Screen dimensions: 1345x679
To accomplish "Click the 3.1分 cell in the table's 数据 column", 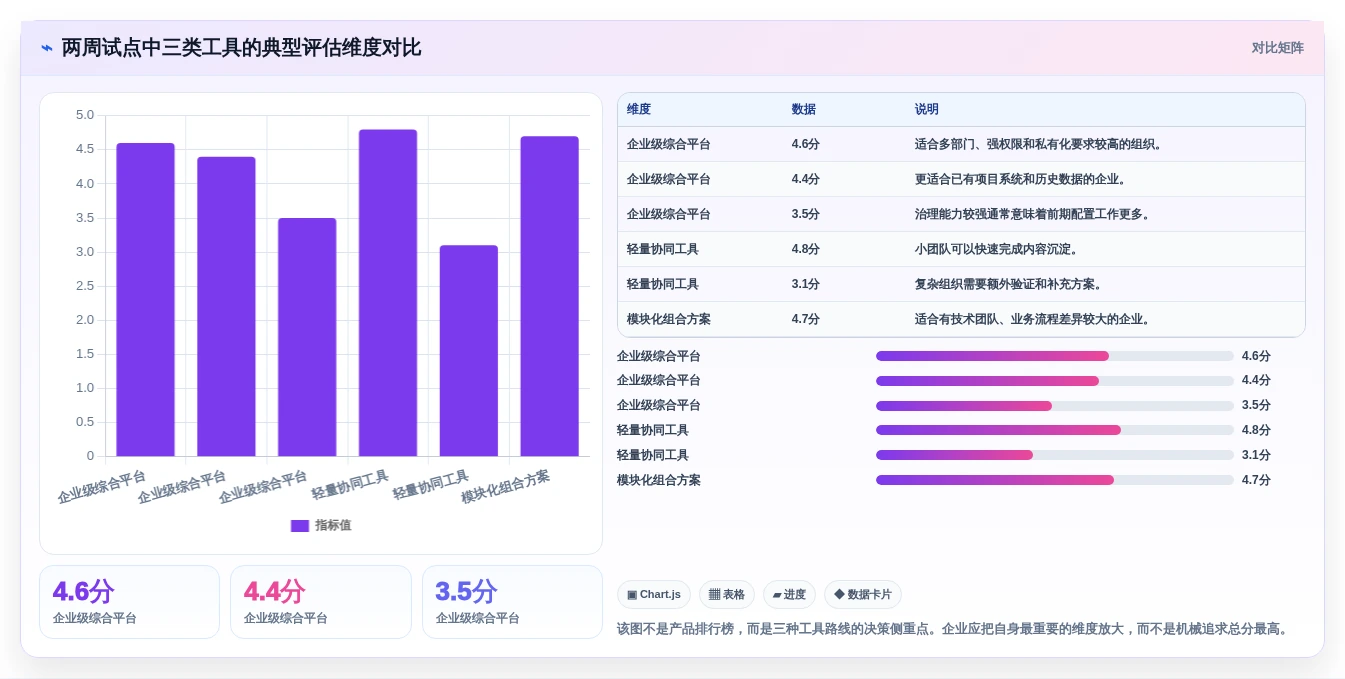I will click(806, 284).
